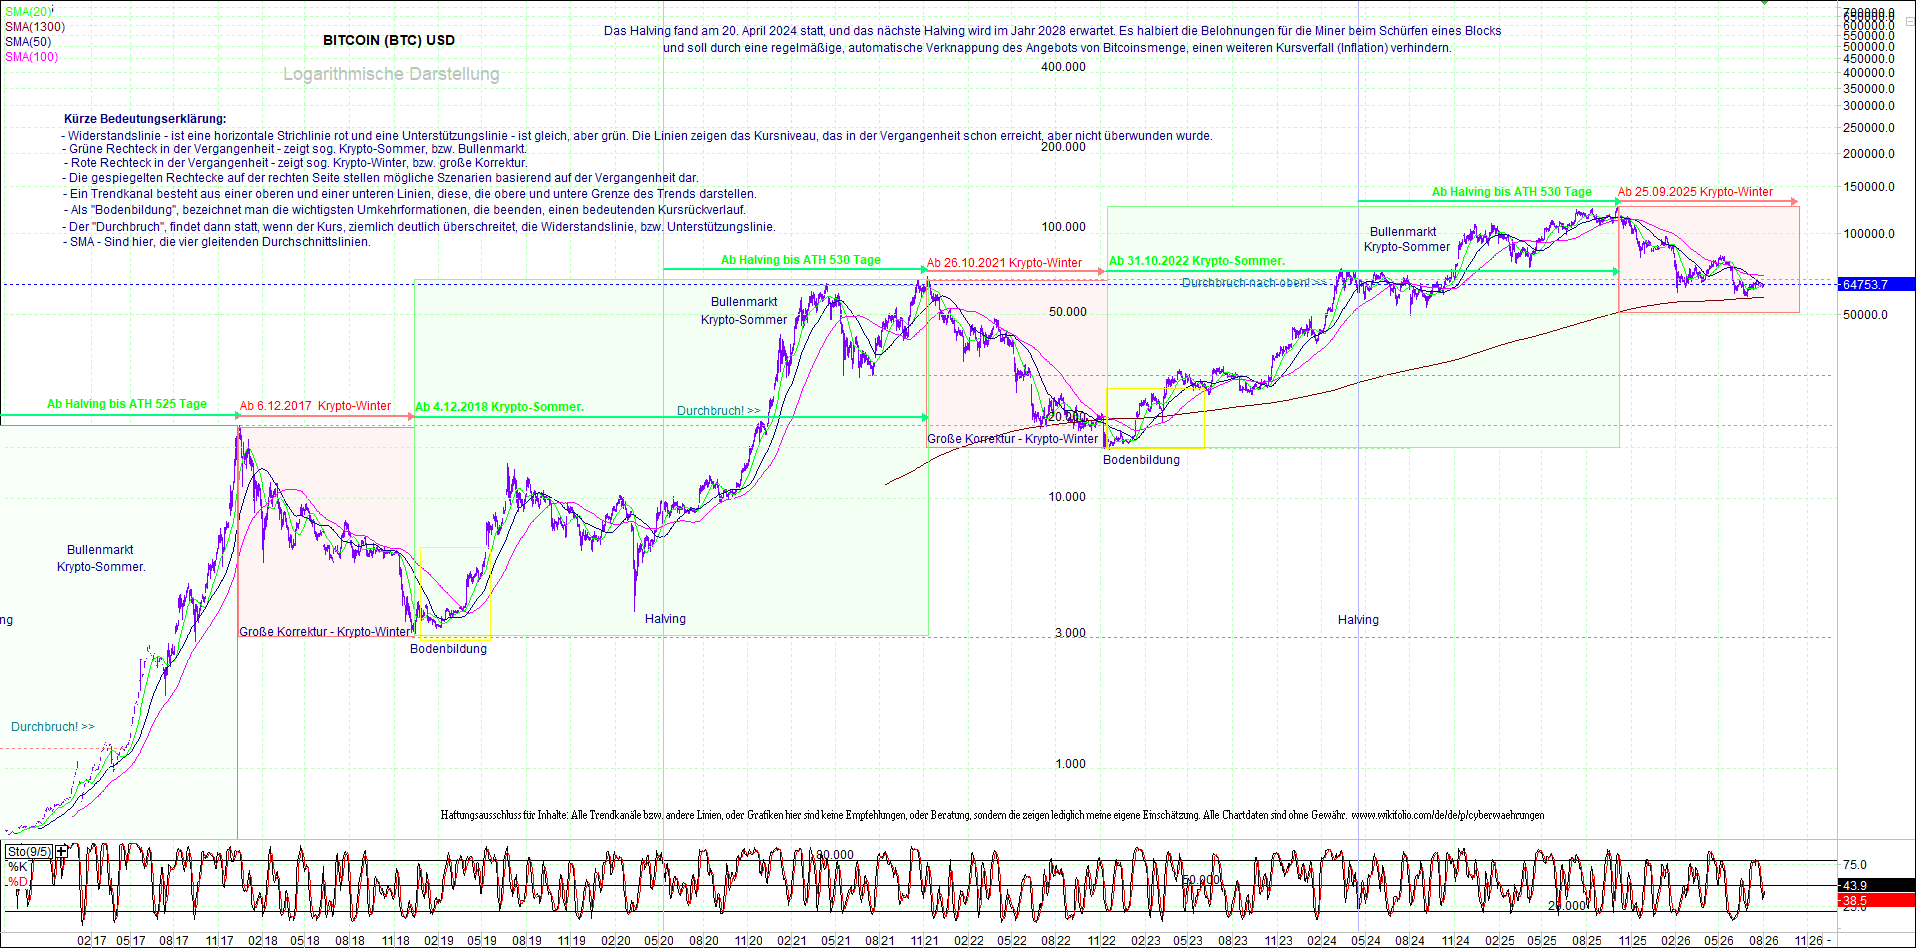Click the 'Ab 26.10.2021 Krypto-Winter' label
The height and width of the screenshot is (948, 1916).
click(x=1004, y=263)
